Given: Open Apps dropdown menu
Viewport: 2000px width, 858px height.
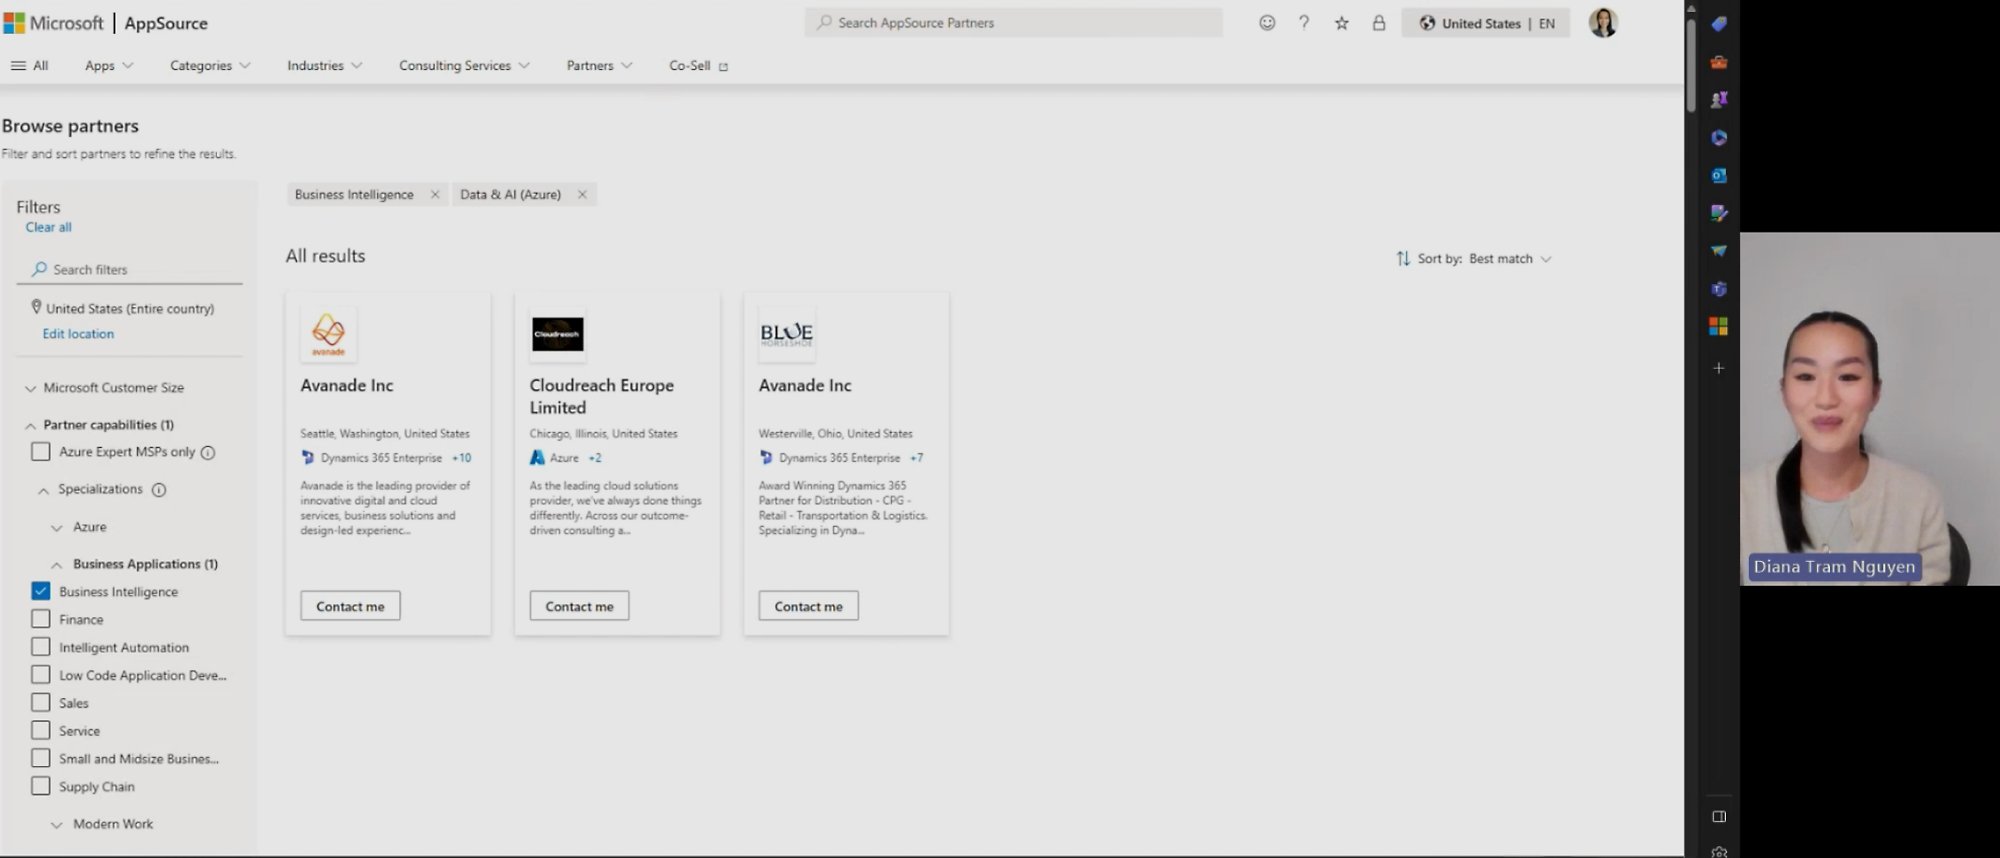Looking at the screenshot, I should pos(109,65).
